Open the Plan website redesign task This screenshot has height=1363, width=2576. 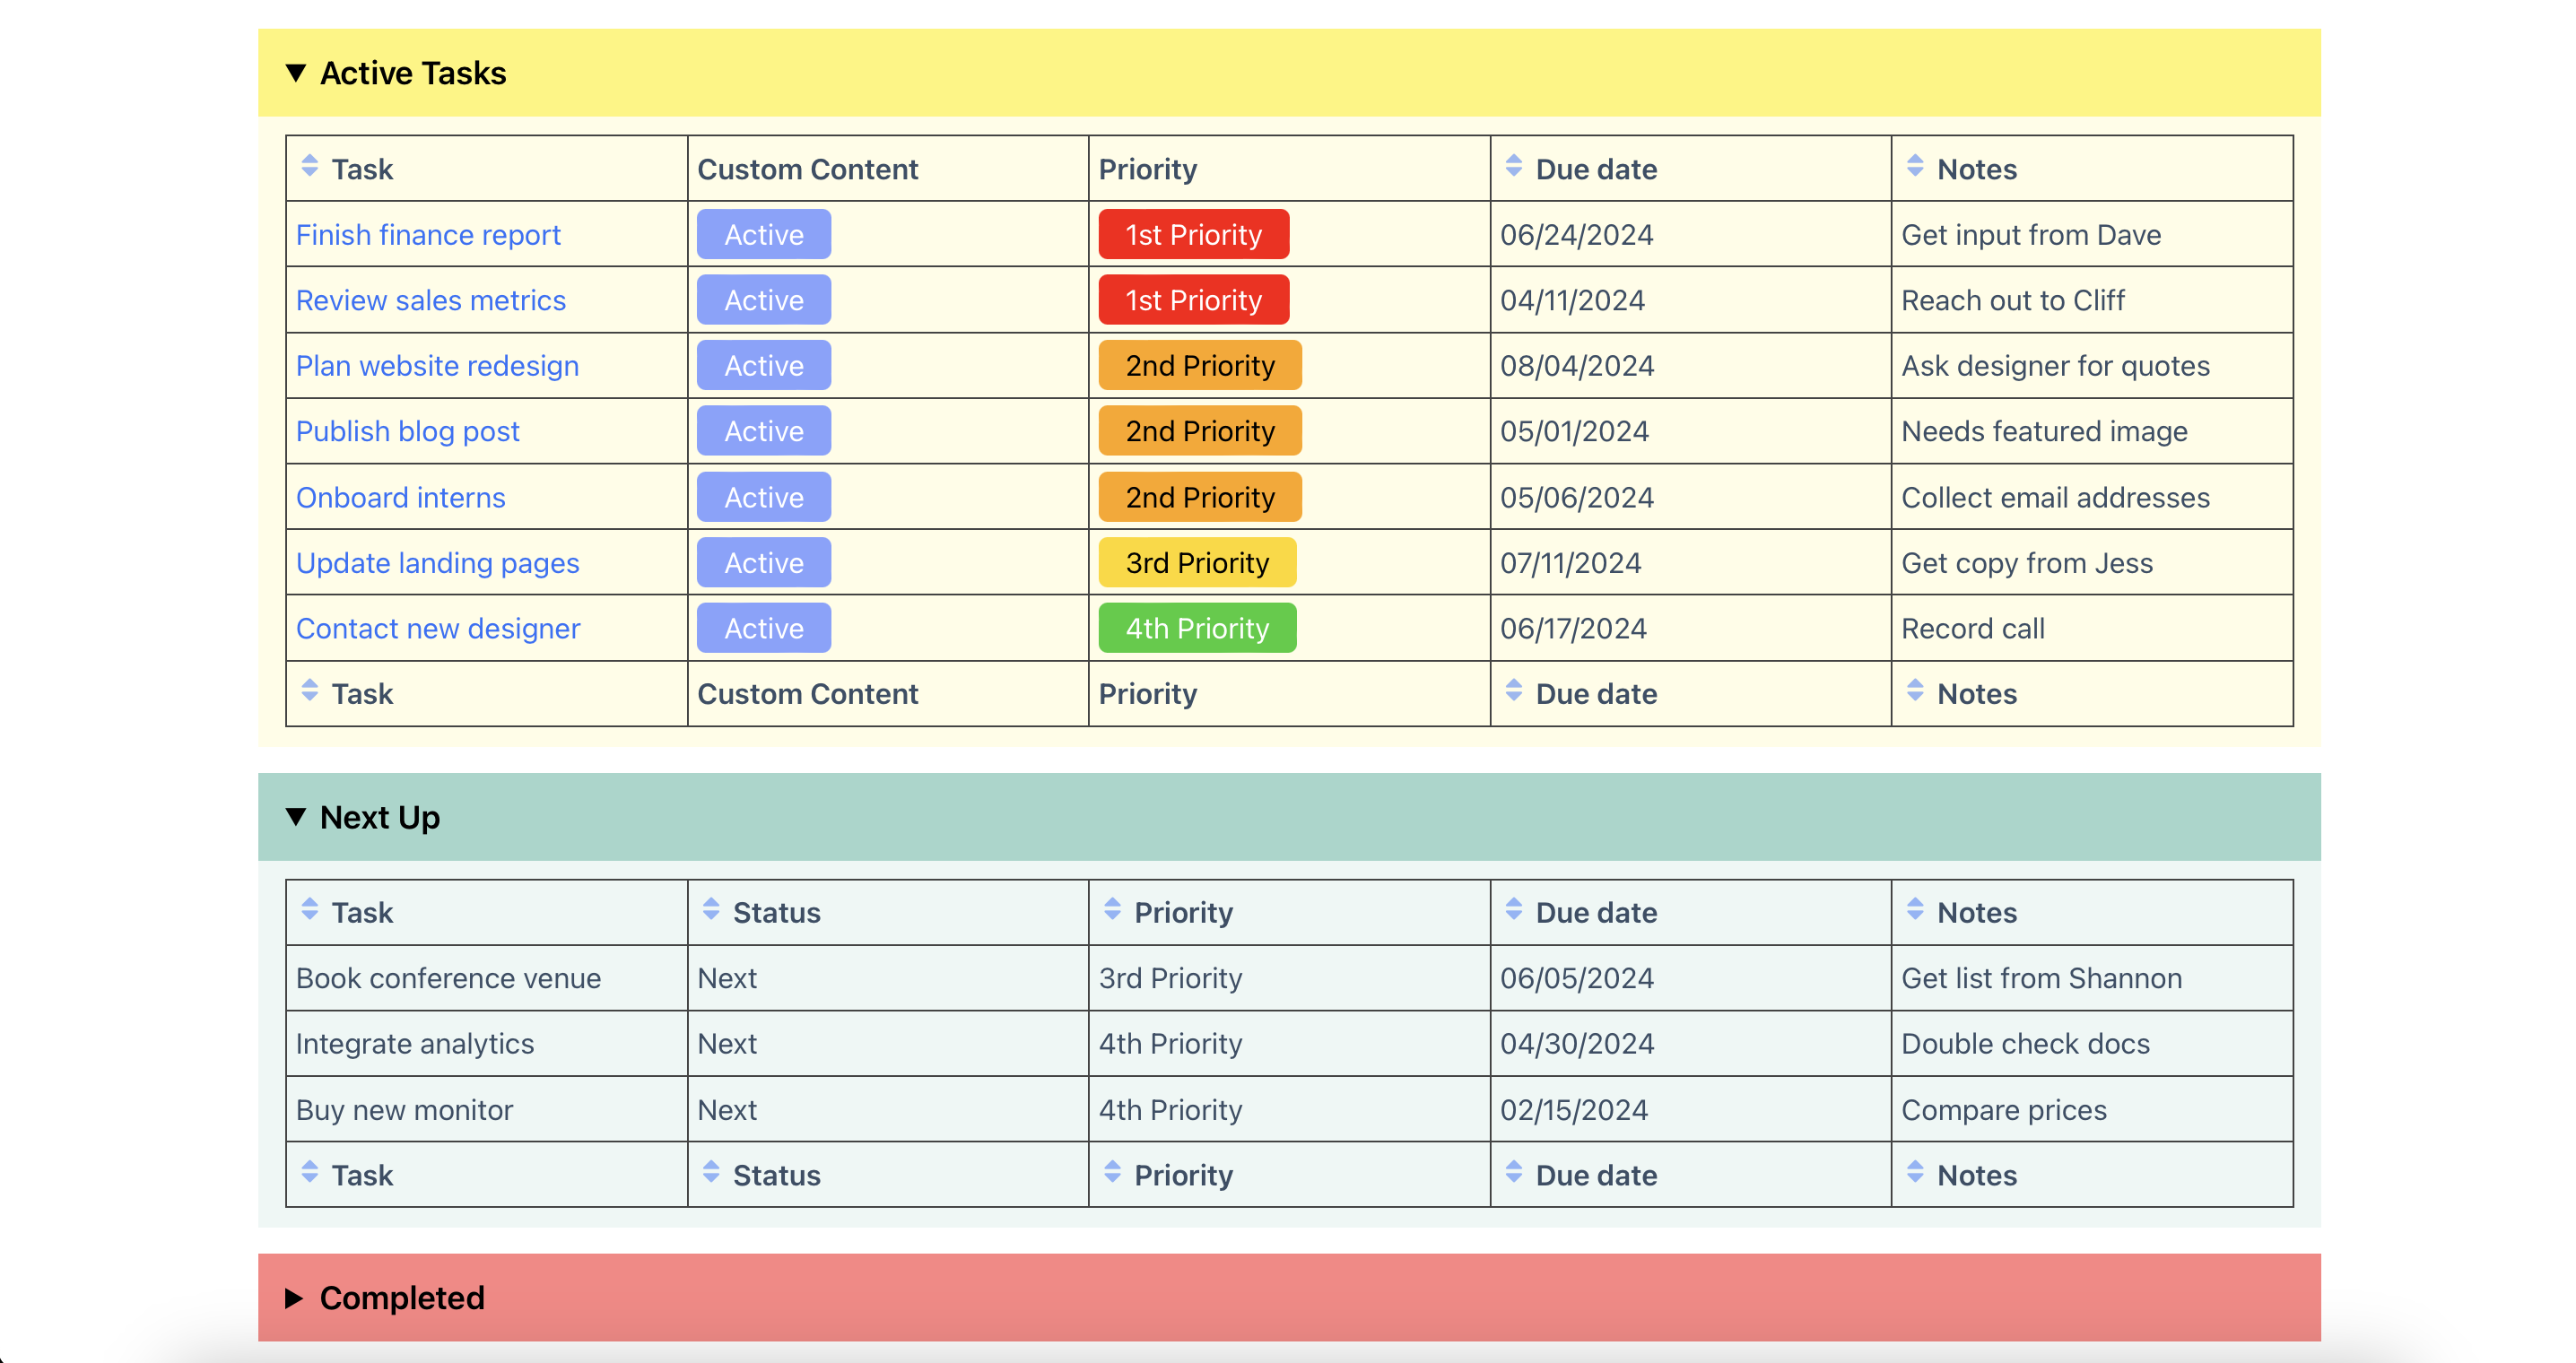click(439, 365)
